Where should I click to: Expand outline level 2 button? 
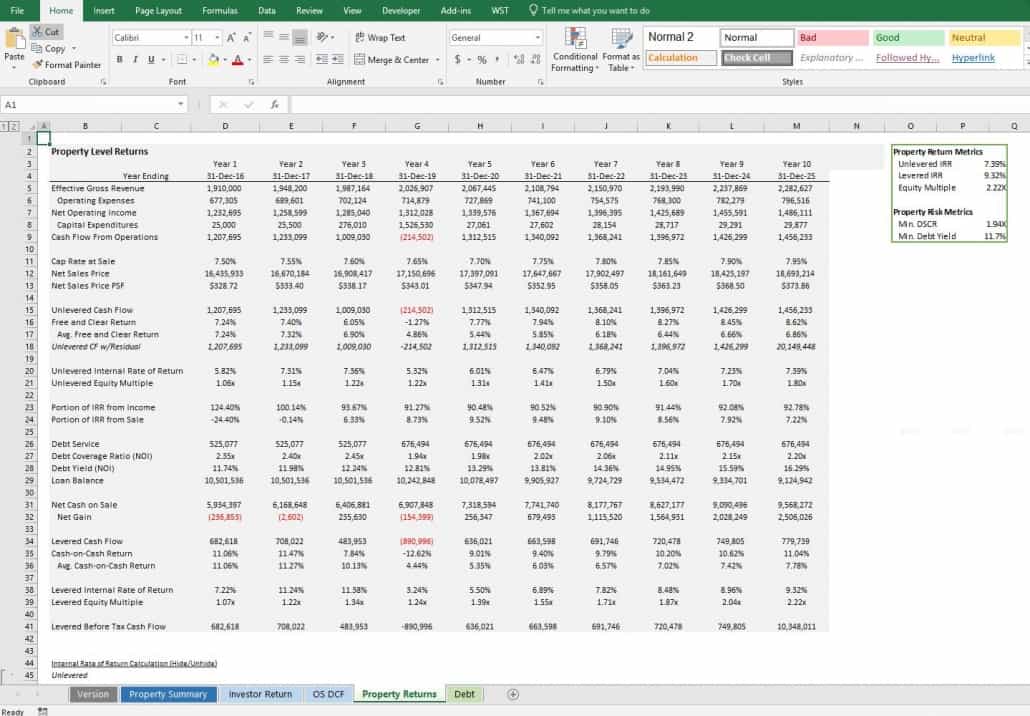[x=14, y=126]
